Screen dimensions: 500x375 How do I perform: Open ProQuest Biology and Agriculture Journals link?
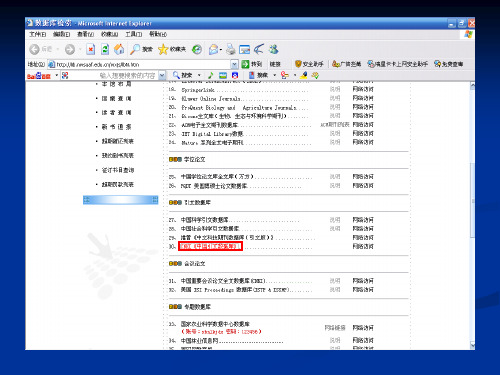click(239, 107)
